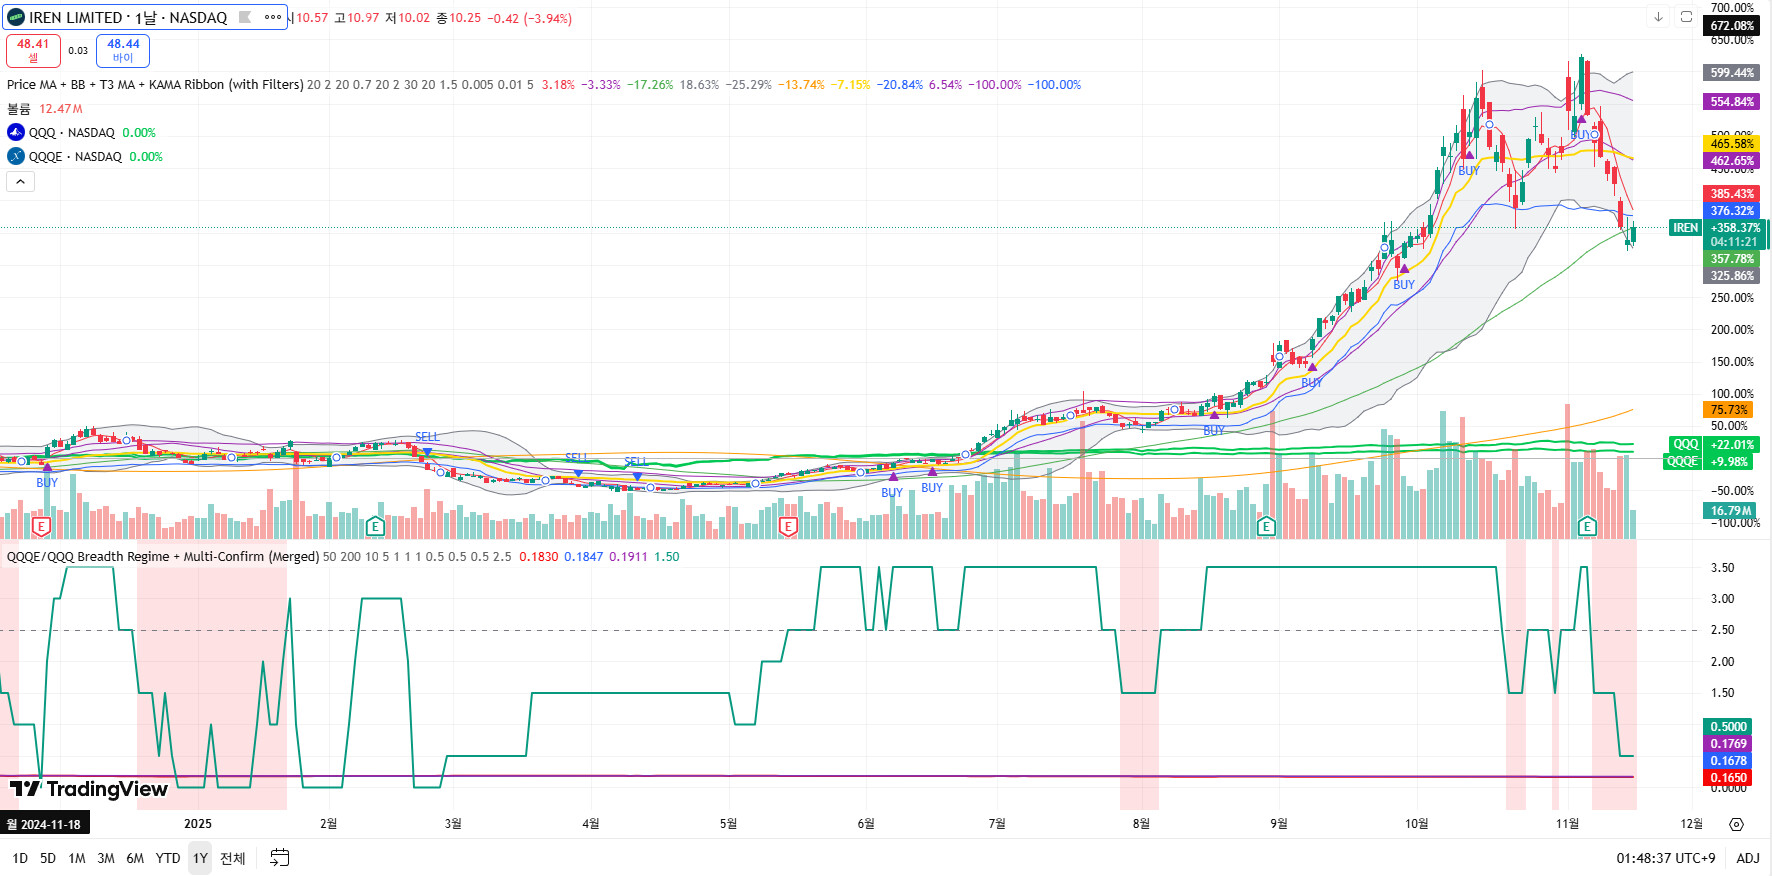Open the chart settings gear icon

pos(1736,824)
